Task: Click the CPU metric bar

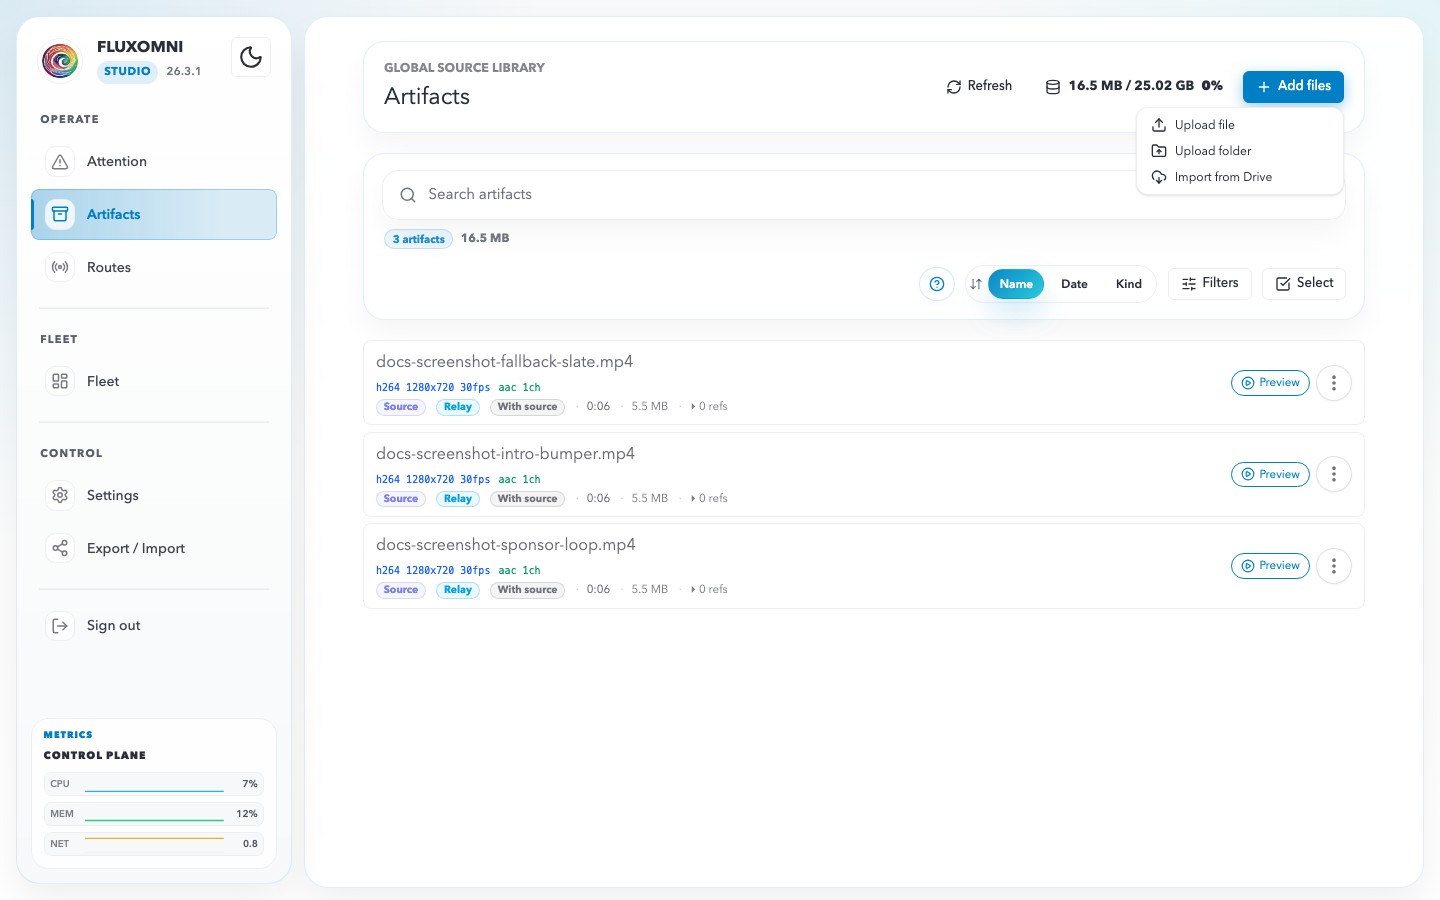Action: tap(154, 784)
